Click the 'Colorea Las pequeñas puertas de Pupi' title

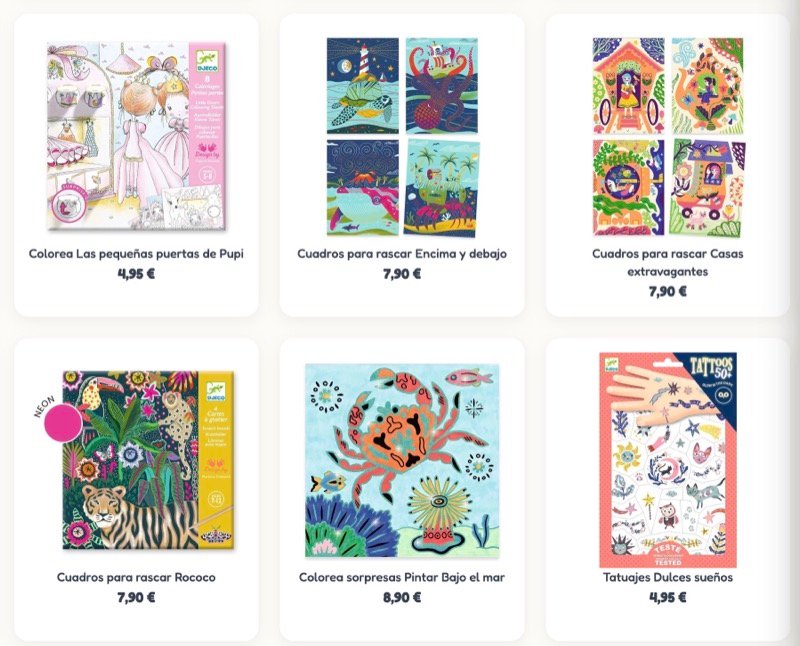pyautogui.click(x=136, y=254)
